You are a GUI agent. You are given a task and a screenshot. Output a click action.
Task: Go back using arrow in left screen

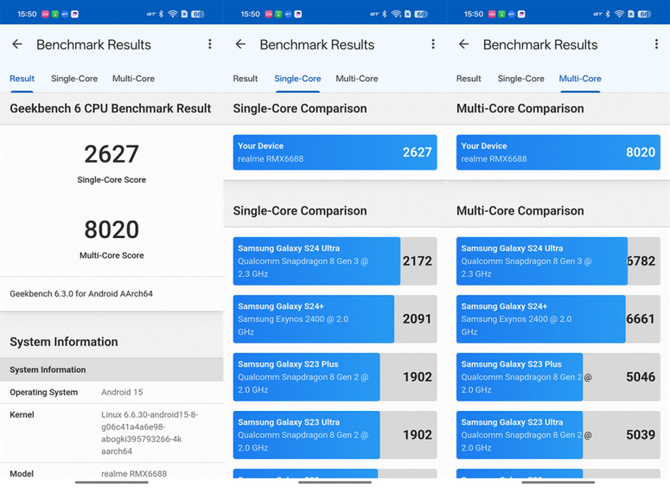coord(17,44)
